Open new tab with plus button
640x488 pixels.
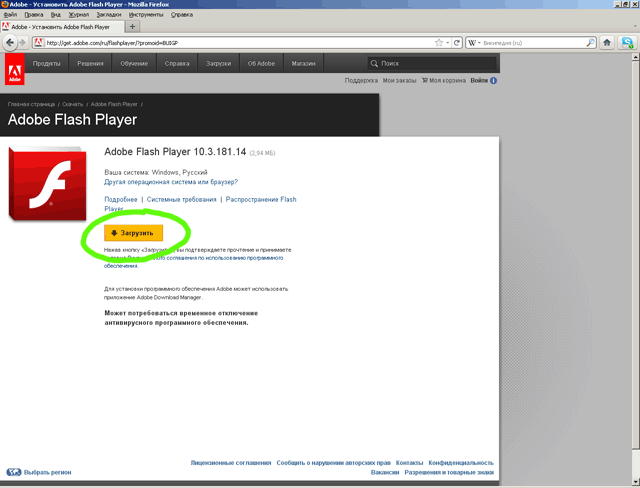tap(133, 27)
